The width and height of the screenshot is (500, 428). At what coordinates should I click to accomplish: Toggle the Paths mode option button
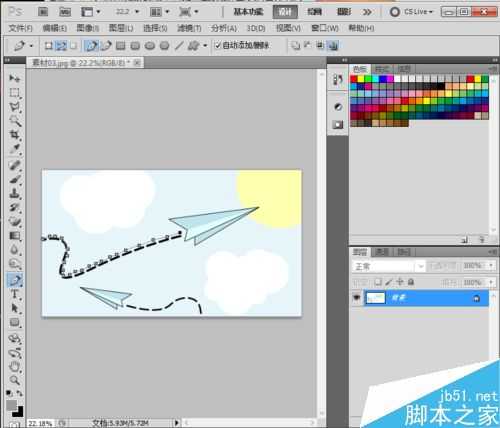(x=61, y=46)
